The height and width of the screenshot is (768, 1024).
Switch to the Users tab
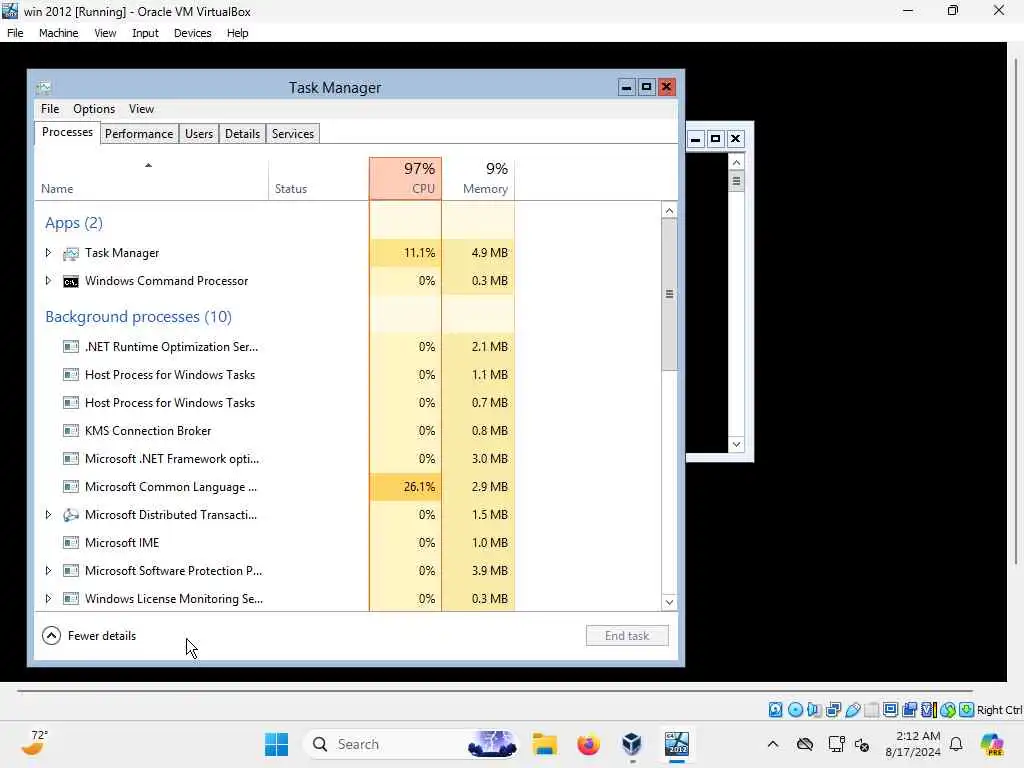pos(199,134)
